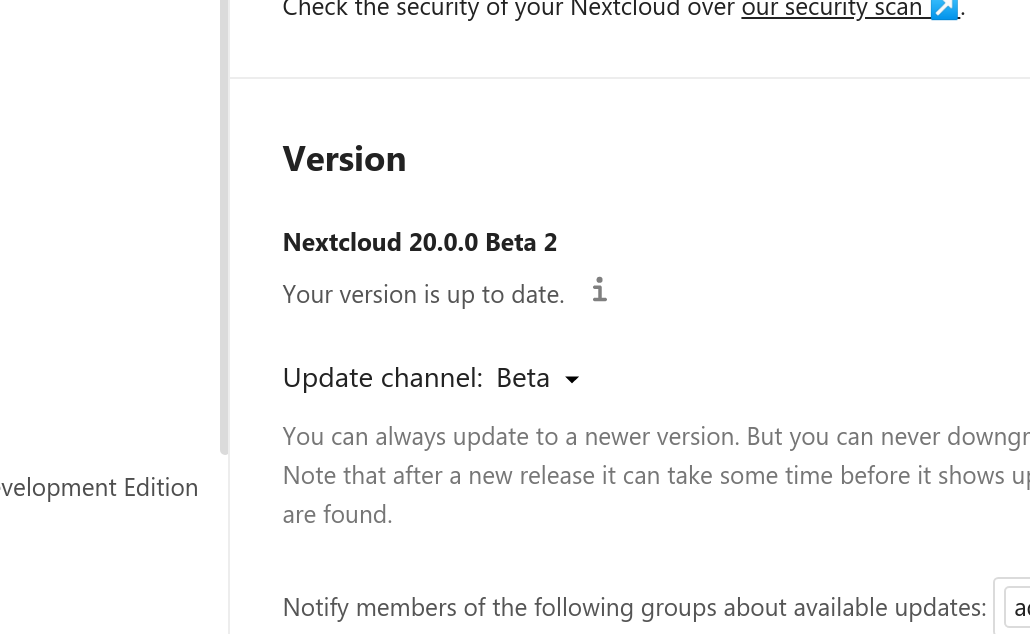Image resolution: width=1030 pixels, height=634 pixels.
Task: Click the blue arrow icon after security scan
Action: pyautogui.click(x=945, y=9)
